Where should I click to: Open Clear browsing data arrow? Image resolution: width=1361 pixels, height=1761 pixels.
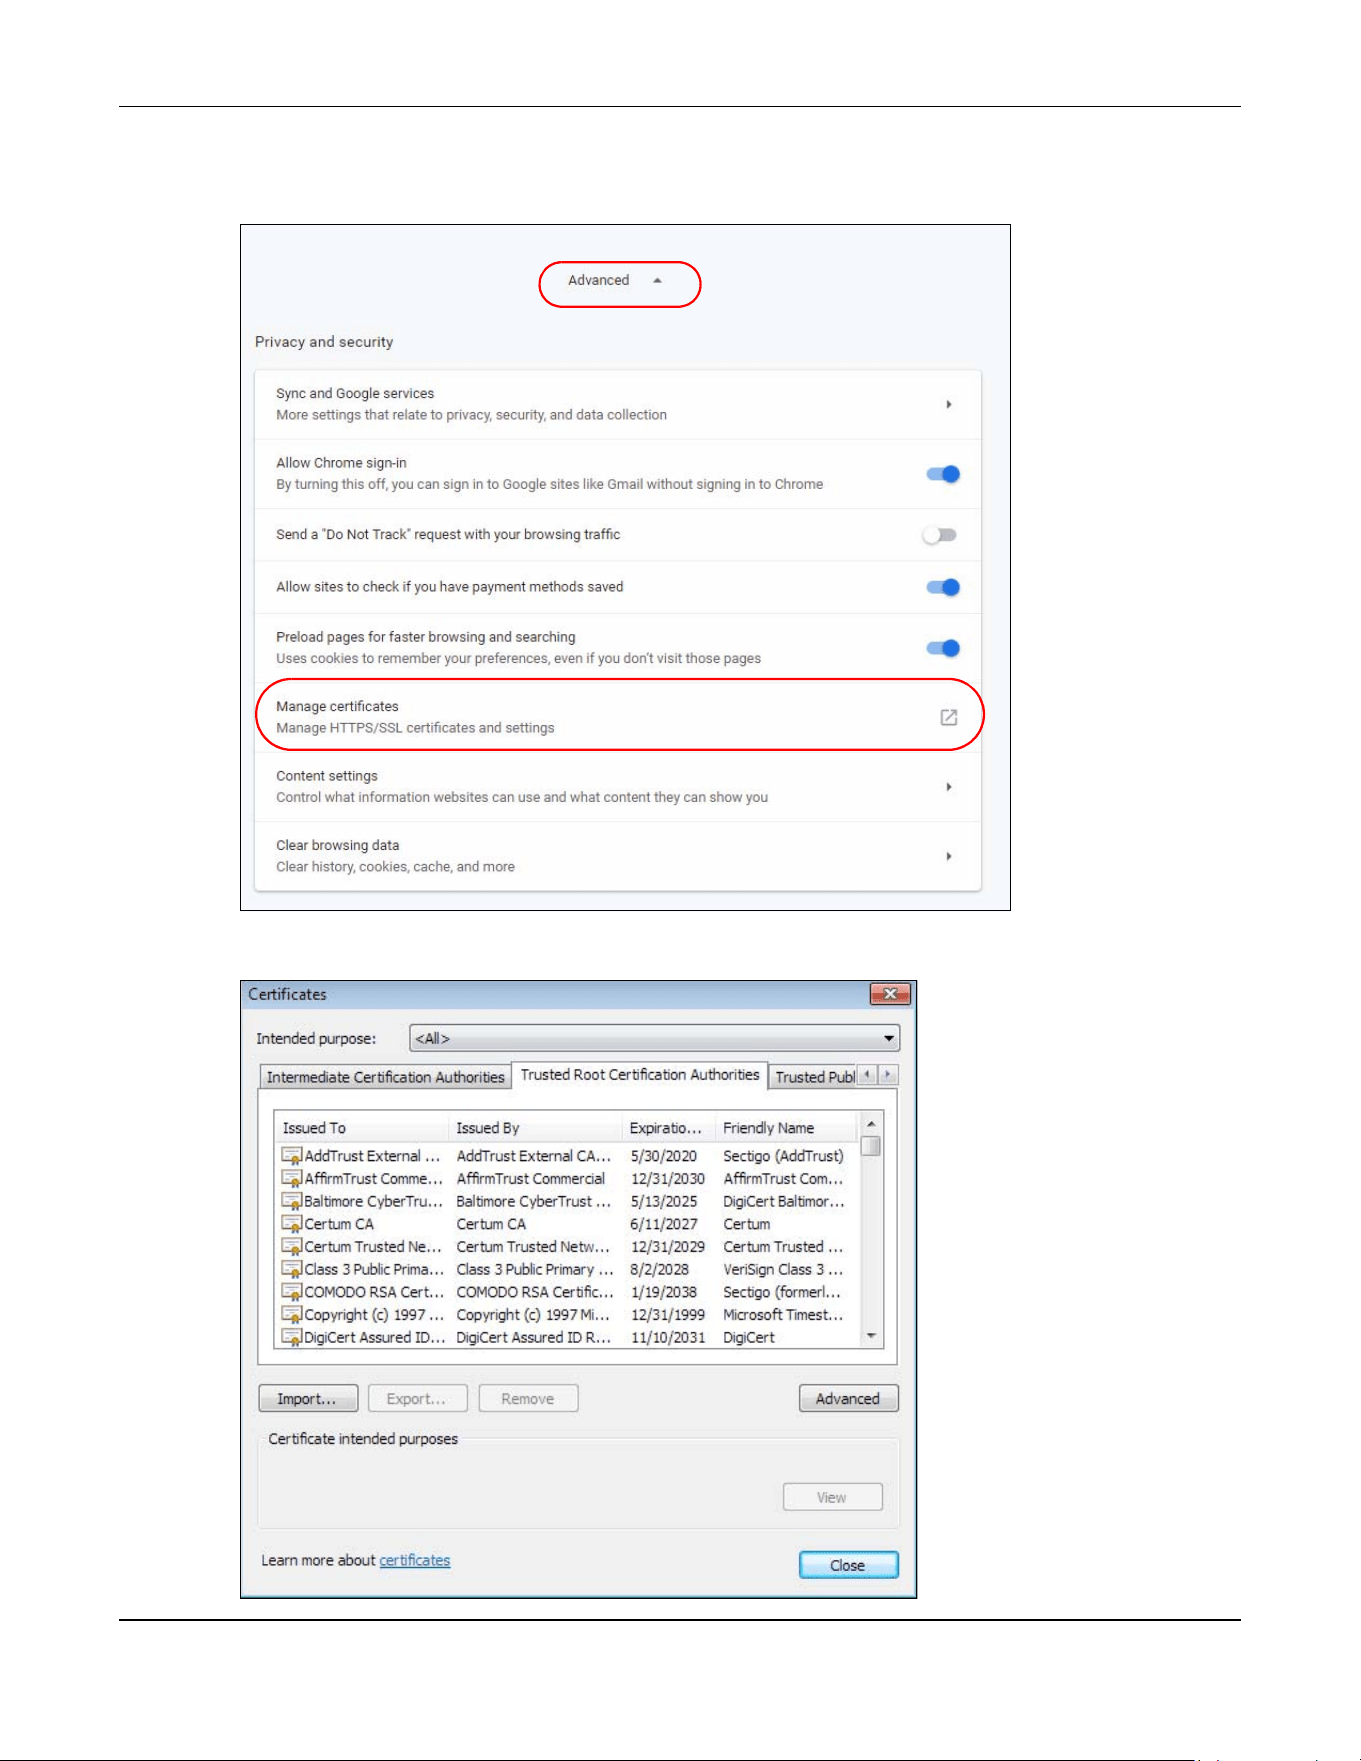click(948, 856)
